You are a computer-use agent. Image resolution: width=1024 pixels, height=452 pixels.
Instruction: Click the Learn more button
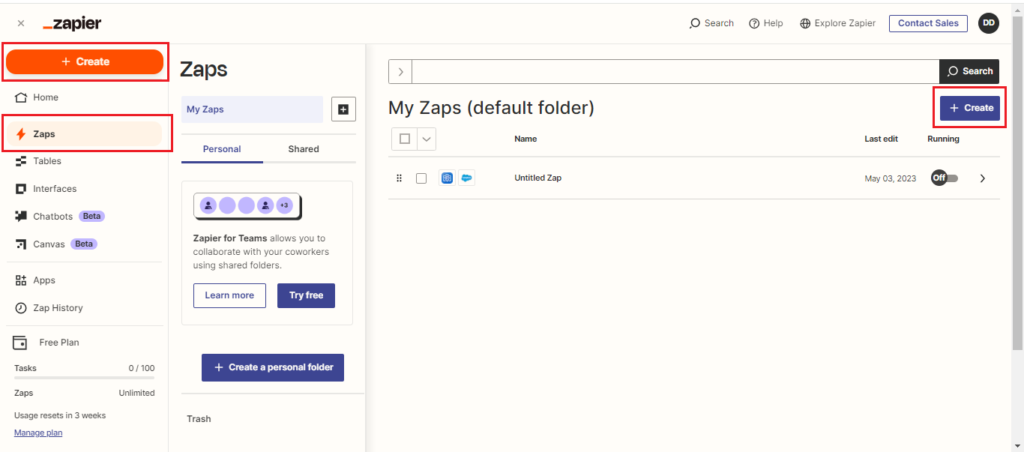coord(229,295)
